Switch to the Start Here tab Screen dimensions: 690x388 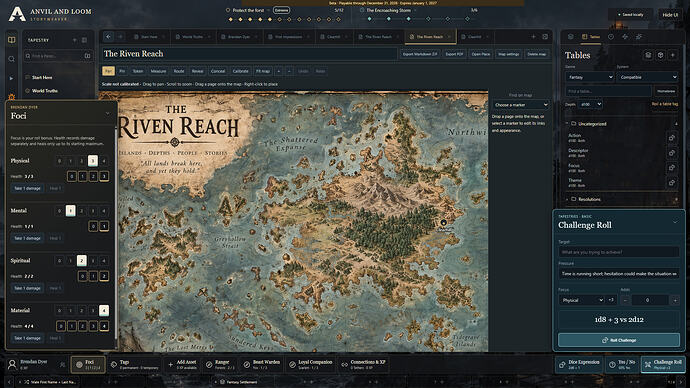[x=149, y=37]
